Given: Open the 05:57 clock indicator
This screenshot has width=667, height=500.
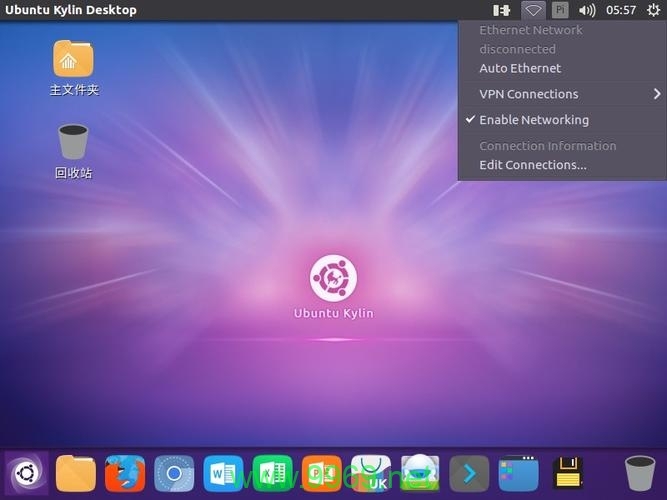Looking at the screenshot, I should [x=621, y=10].
